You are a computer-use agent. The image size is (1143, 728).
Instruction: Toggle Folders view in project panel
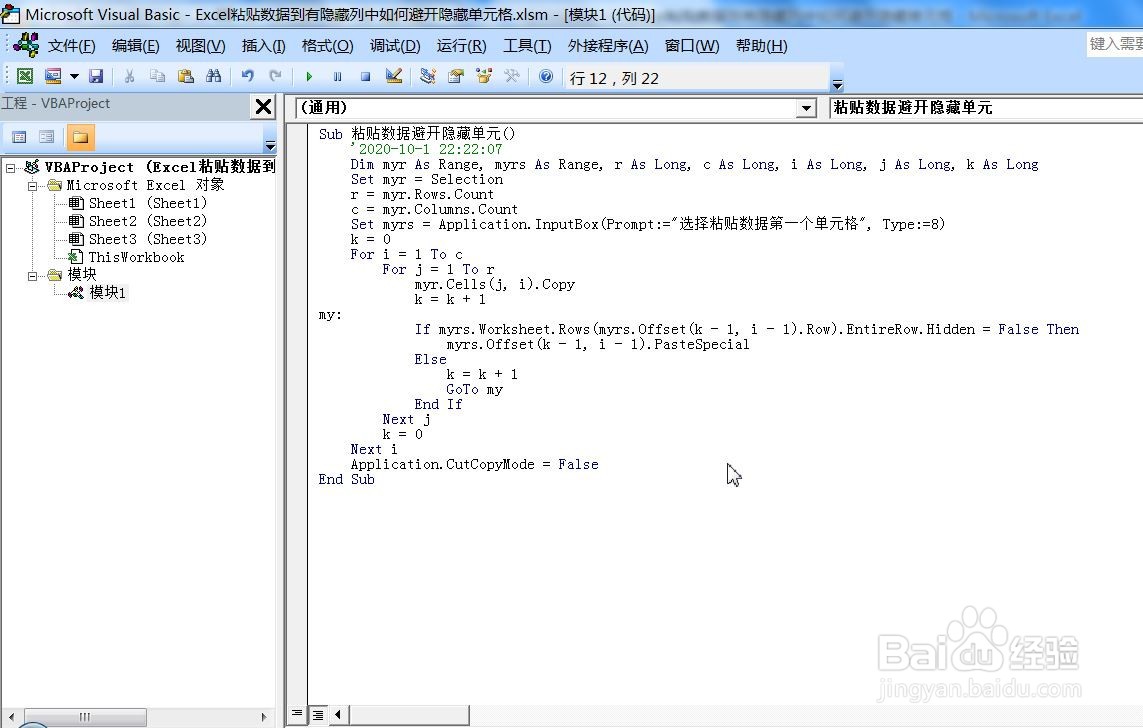80,137
